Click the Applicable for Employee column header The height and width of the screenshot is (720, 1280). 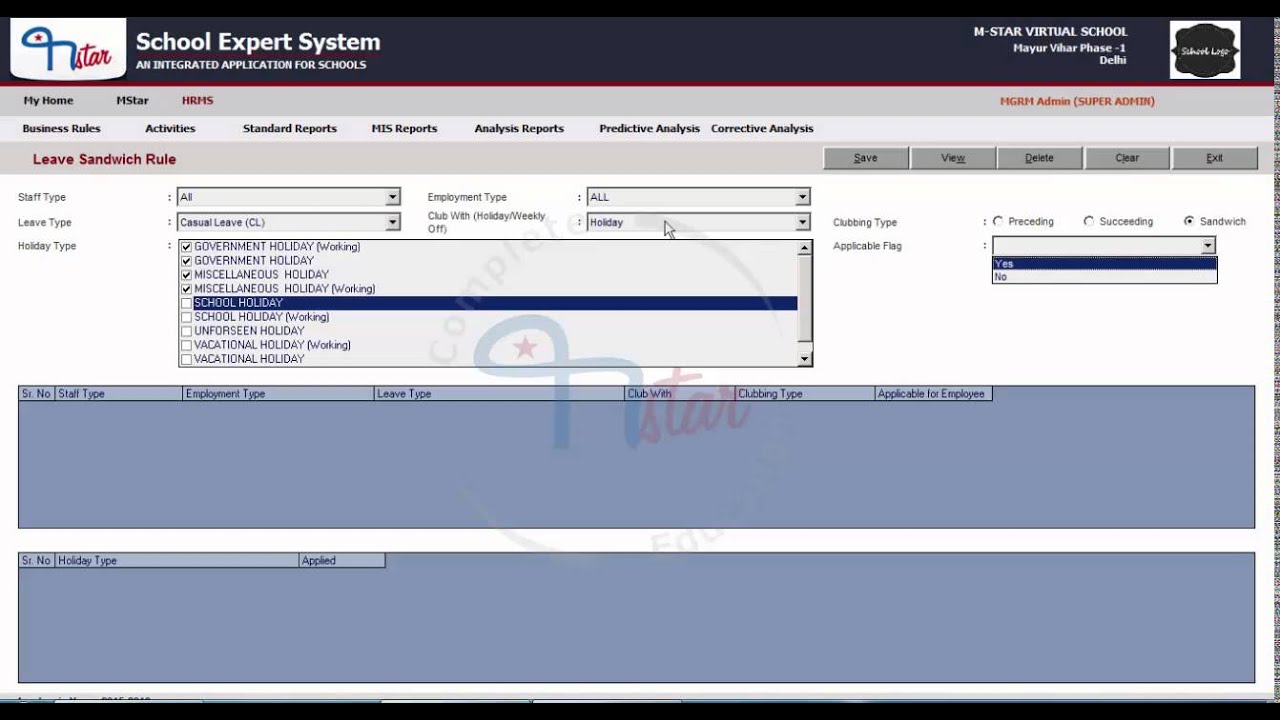[933, 394]
